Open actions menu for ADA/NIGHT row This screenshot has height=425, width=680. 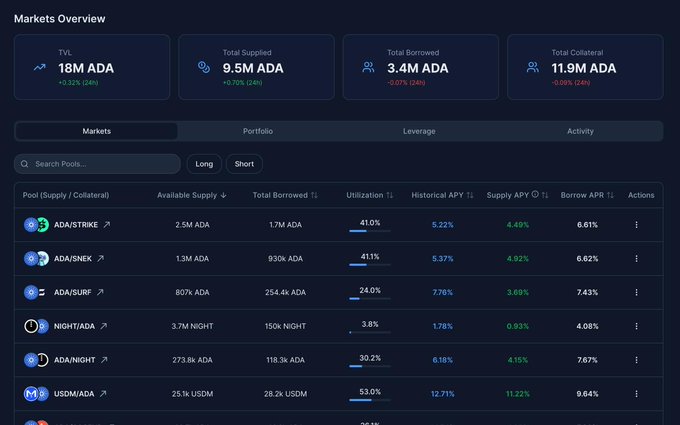[x=636, y=360]
